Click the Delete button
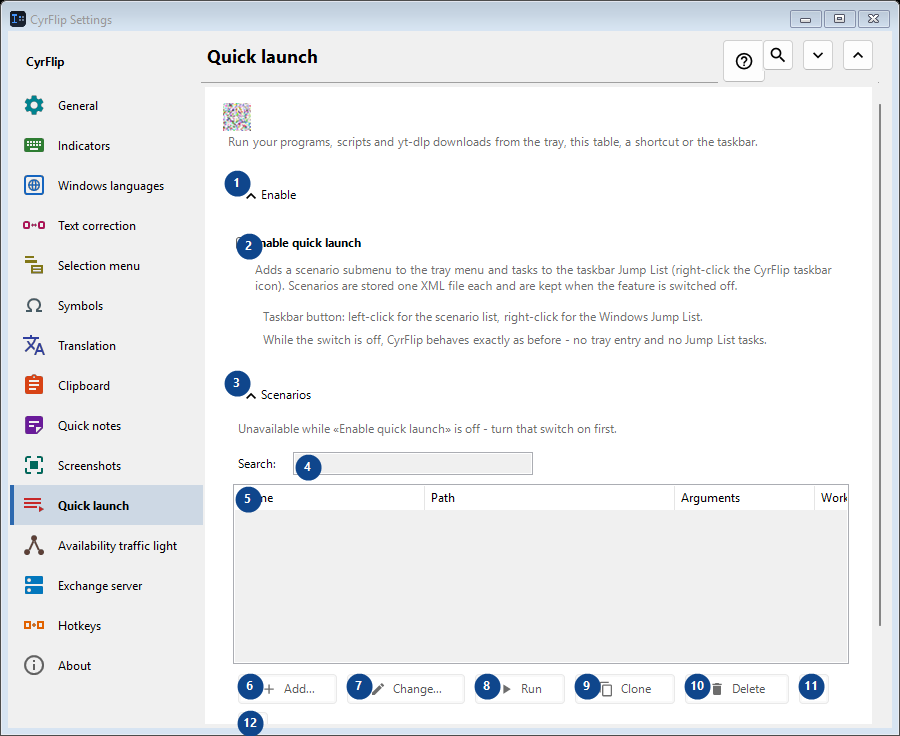 coord(736,689)
